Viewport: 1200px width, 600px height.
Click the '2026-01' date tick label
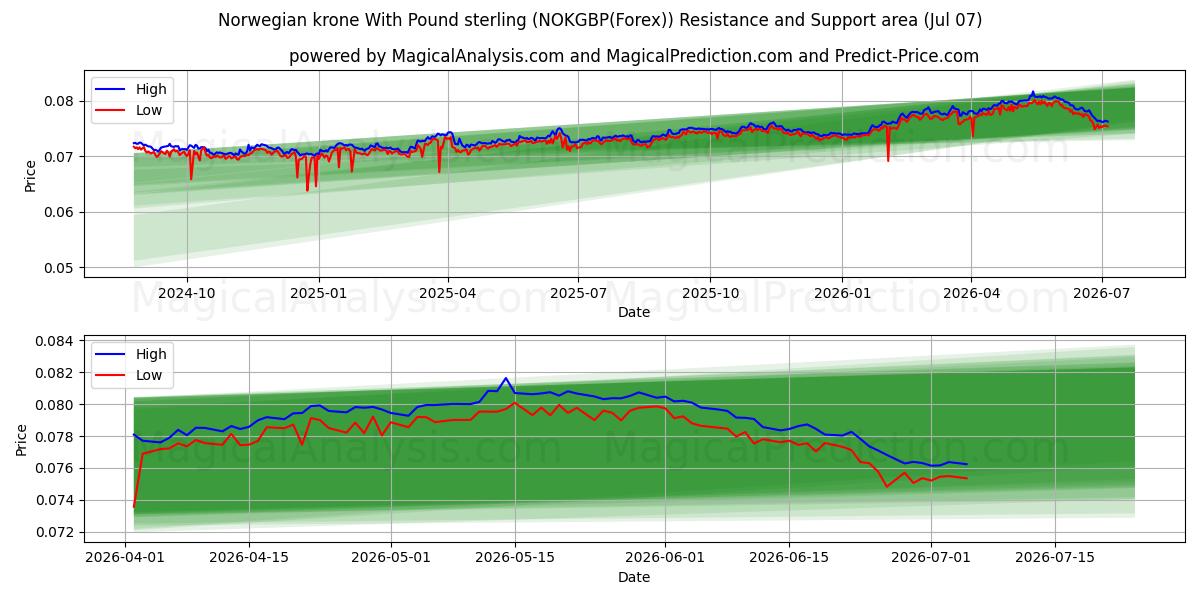(842, 293)
